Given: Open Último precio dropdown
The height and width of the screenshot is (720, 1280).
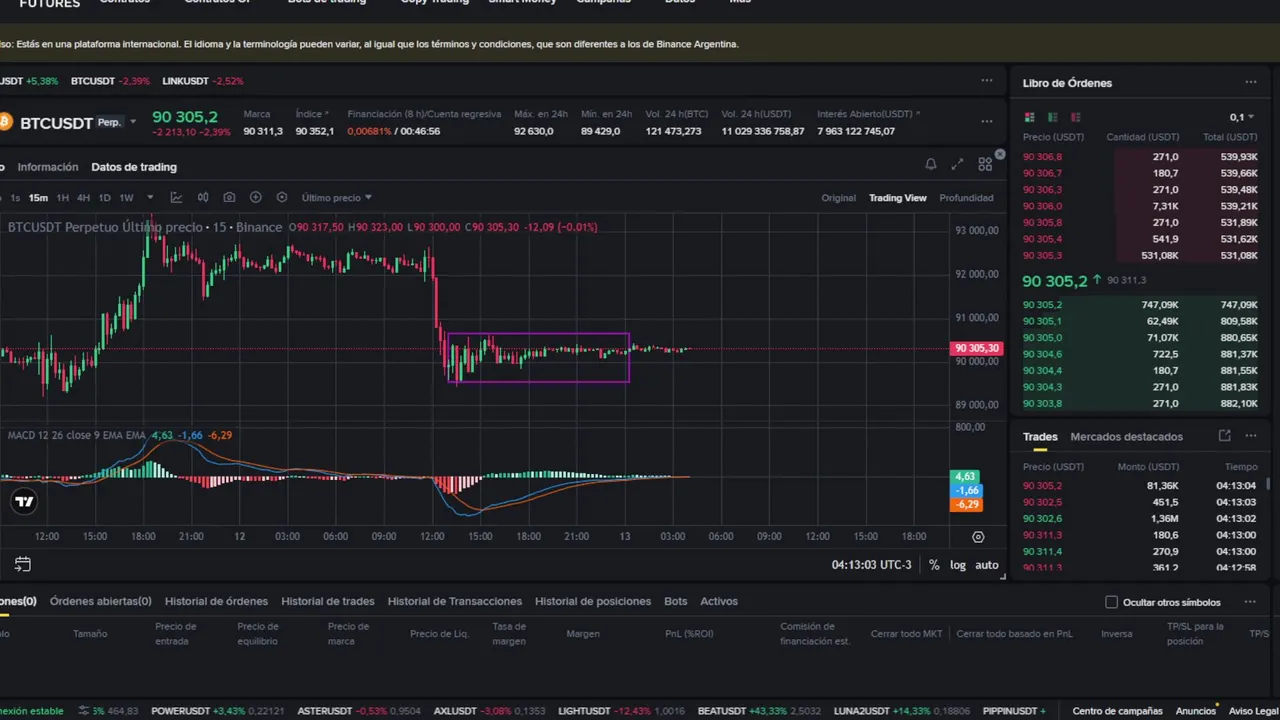Looking at the screenshot, I should point(337,198).
